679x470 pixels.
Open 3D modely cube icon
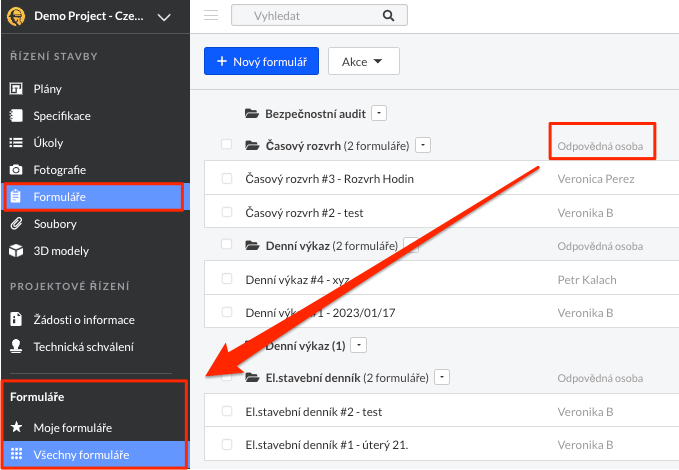click(16, 251)
